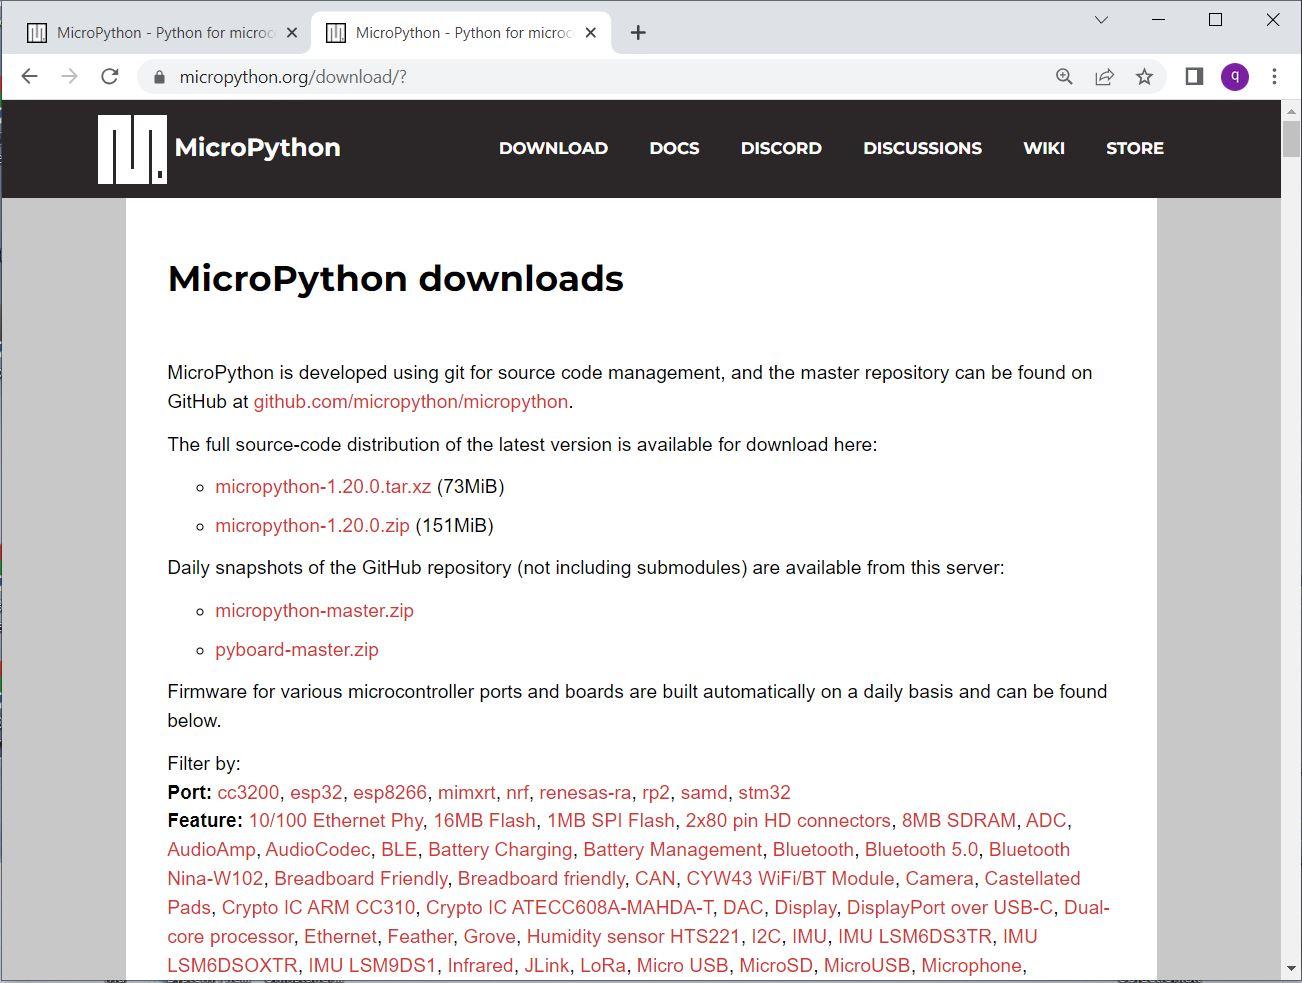Filter by port nrf
Image resolution: width=1302 pixels, height=983 pixels.
point(517,793)
